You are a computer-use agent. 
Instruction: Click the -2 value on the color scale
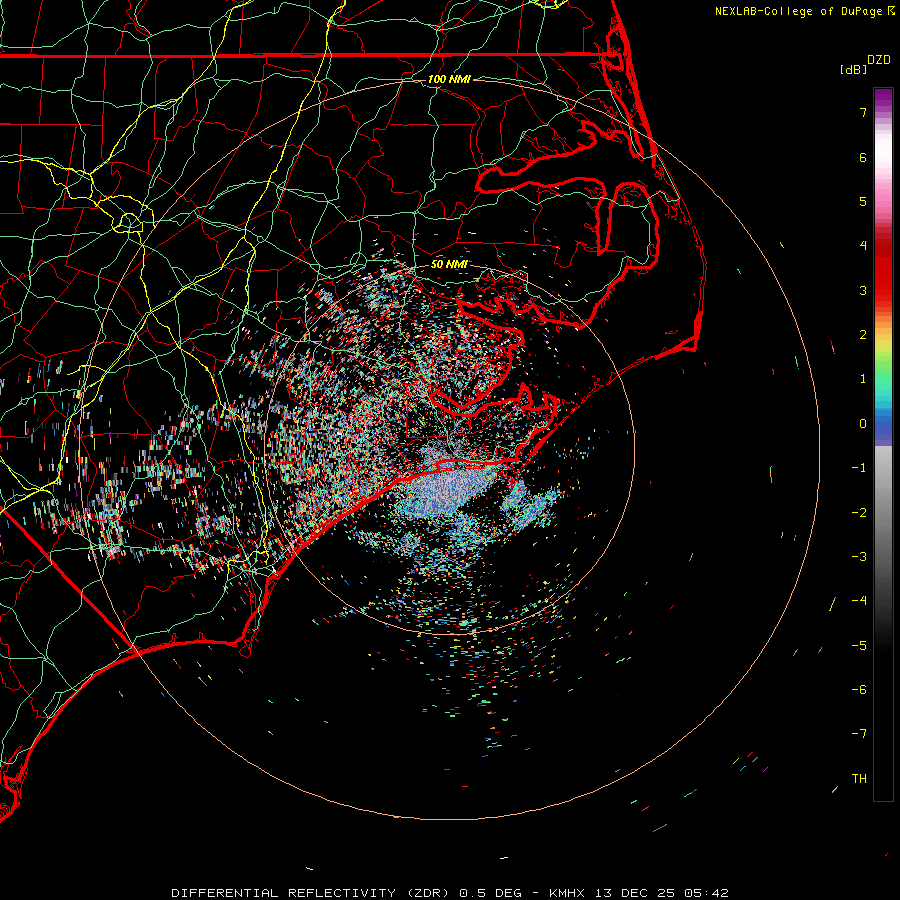(x=859, y=513)
